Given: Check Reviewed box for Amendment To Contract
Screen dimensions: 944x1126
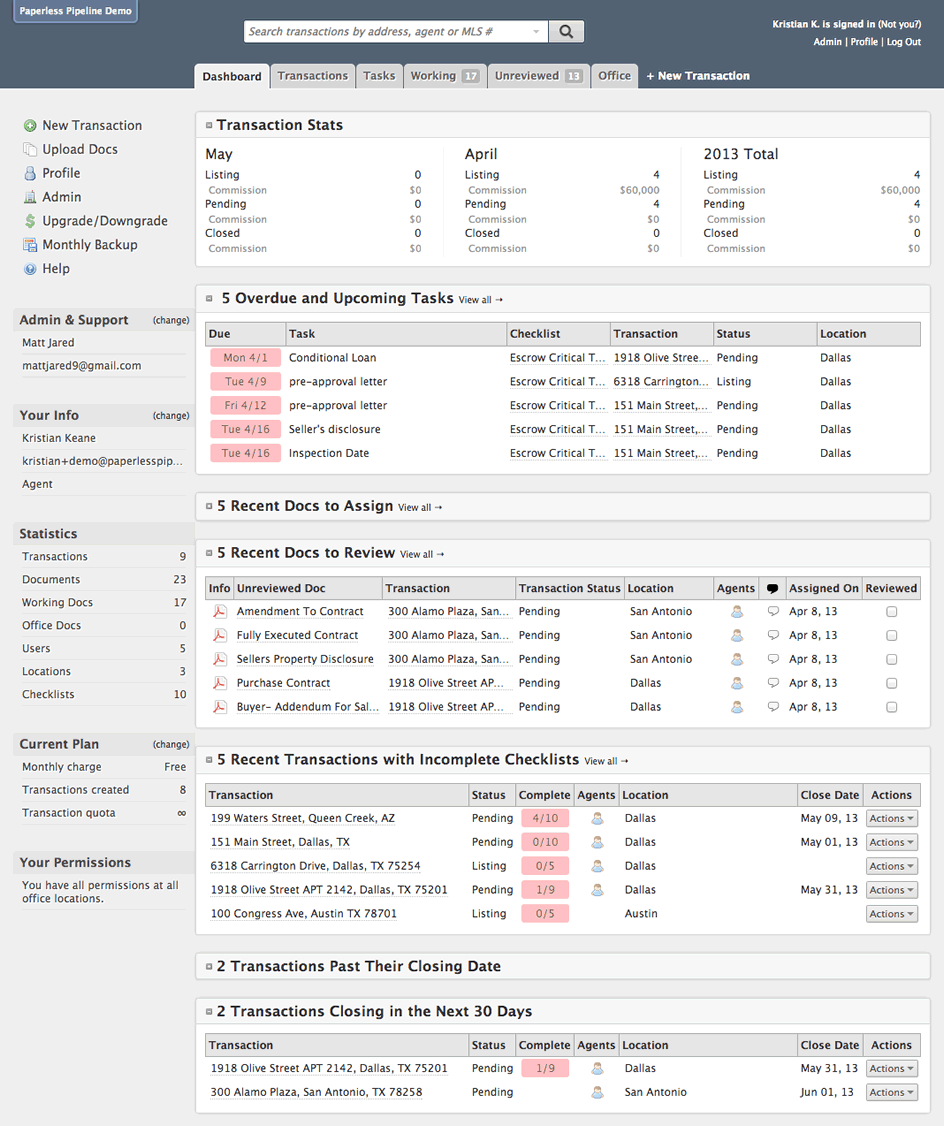Looking at the screenshot, I should [x=892, y=612].
